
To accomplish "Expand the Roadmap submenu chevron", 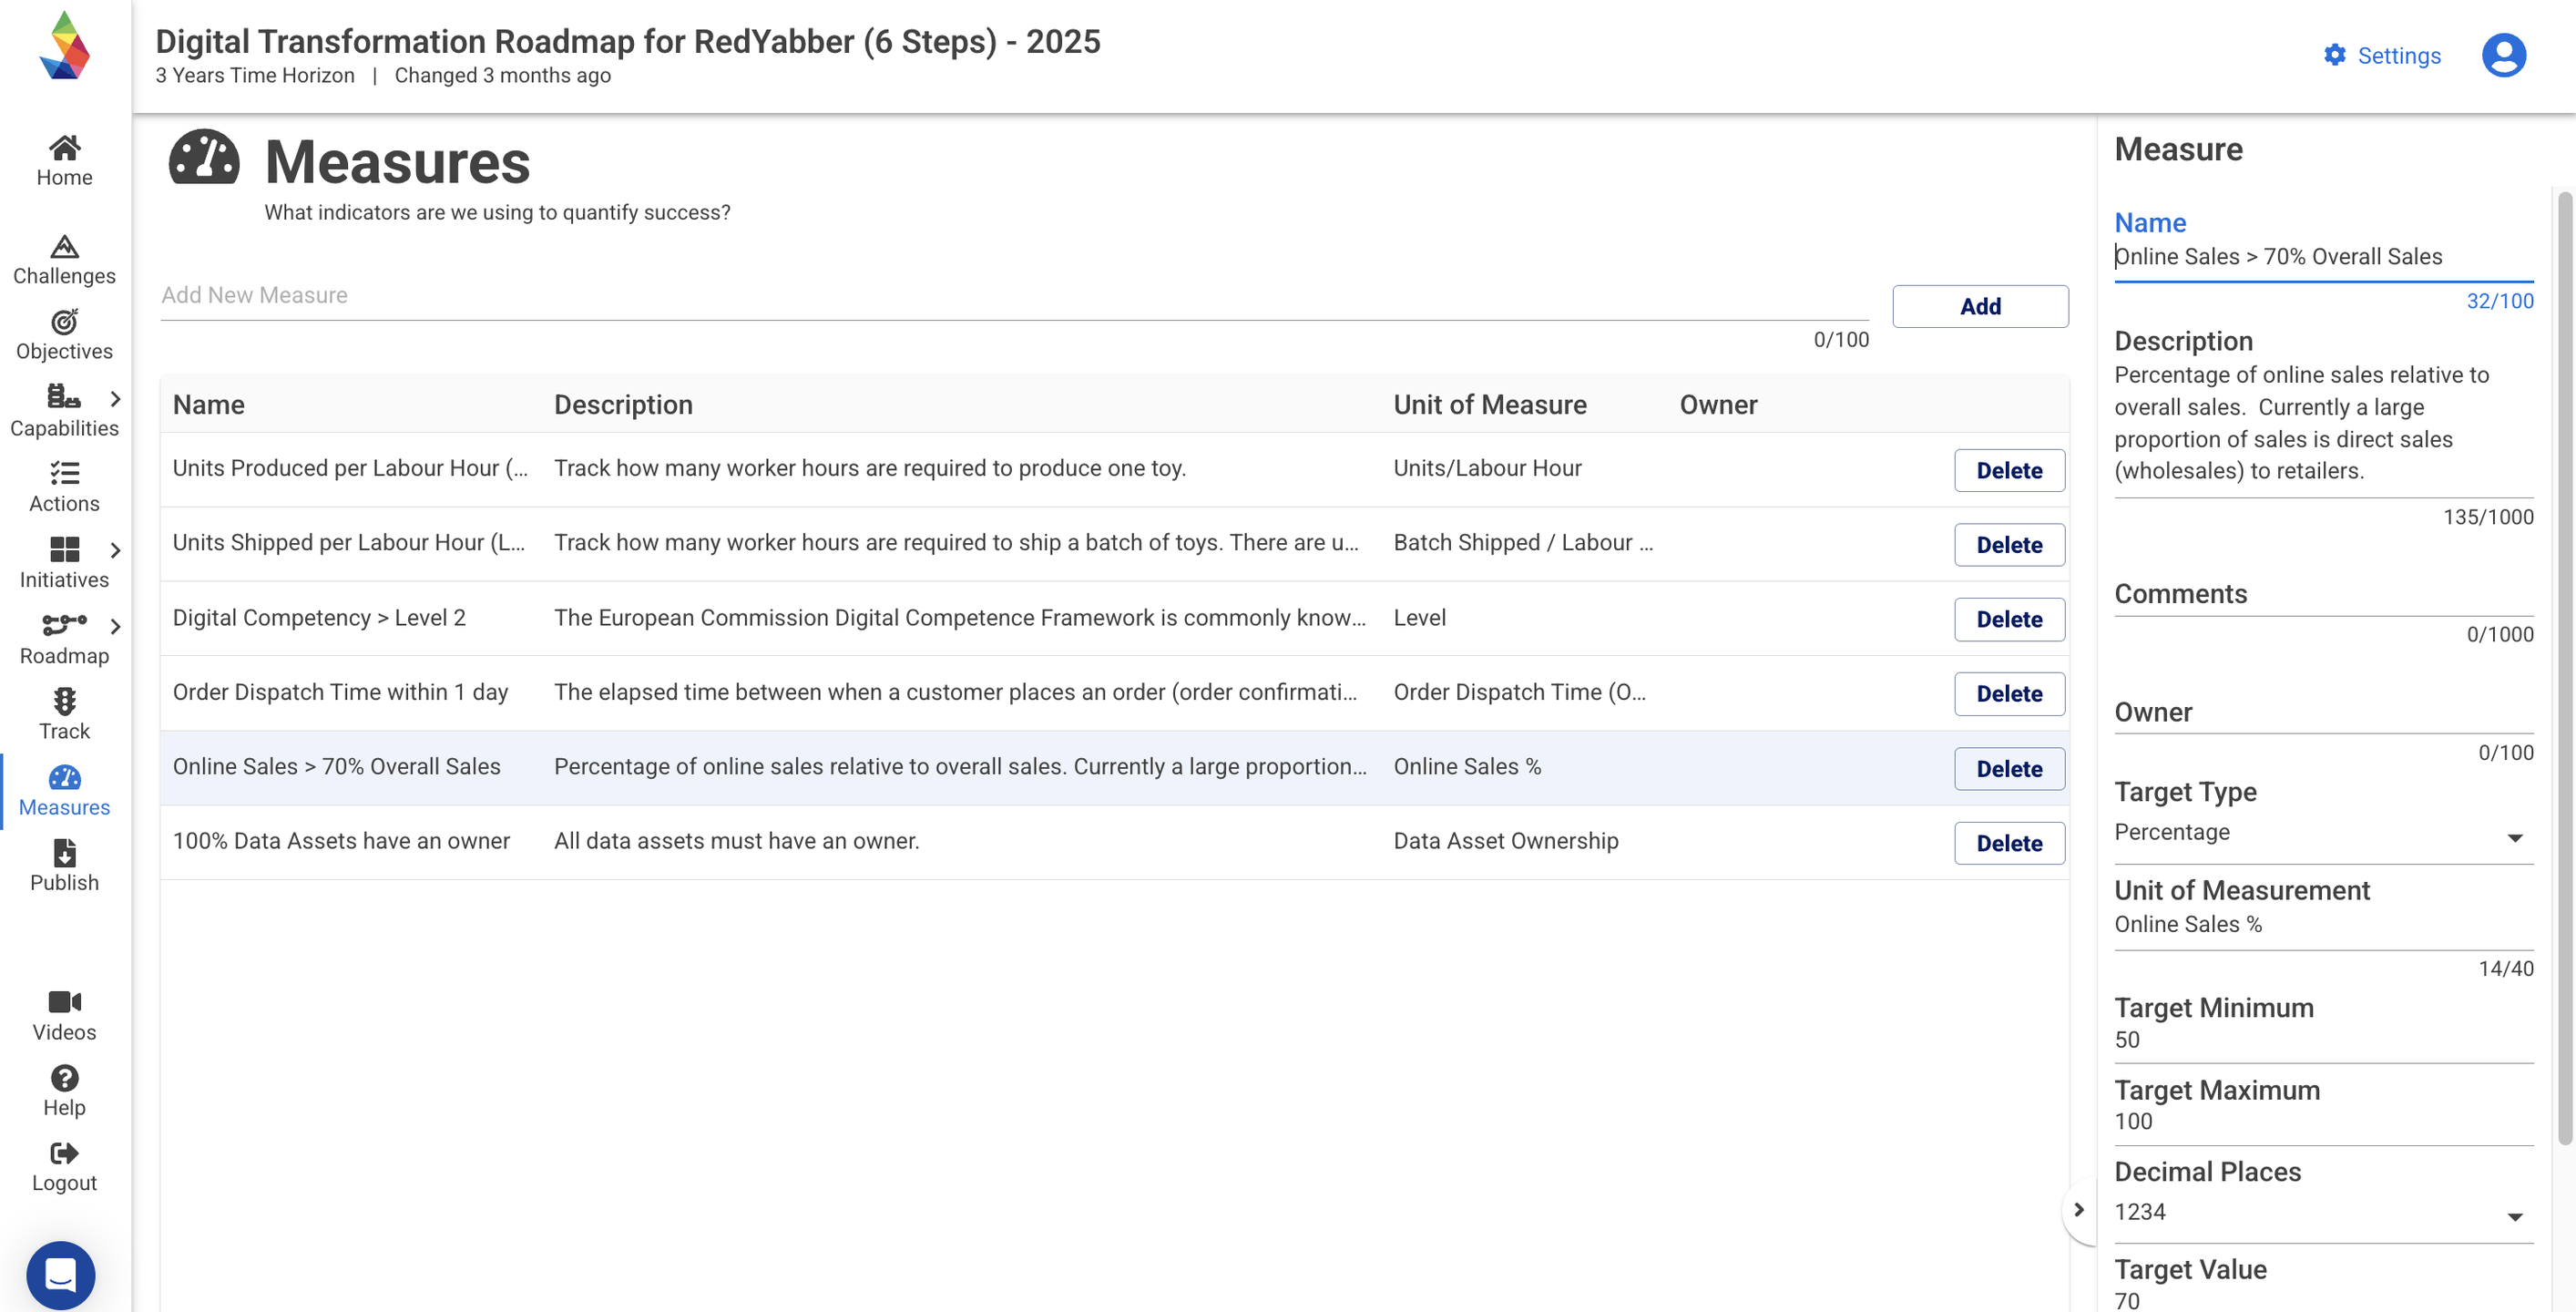I will pos(116,626).
